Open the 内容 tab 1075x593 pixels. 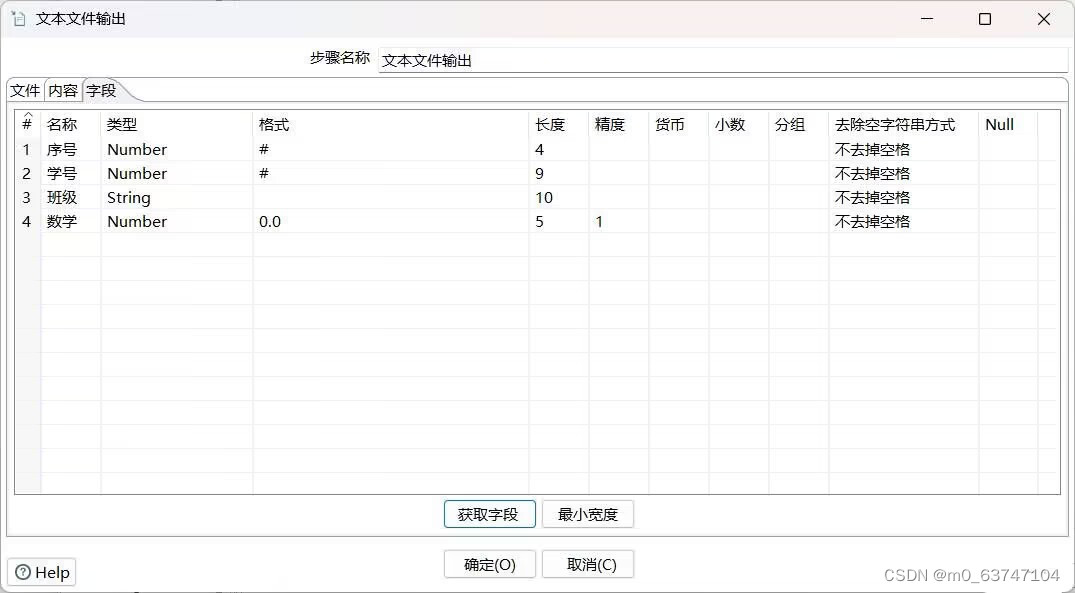tap(63, 90)
